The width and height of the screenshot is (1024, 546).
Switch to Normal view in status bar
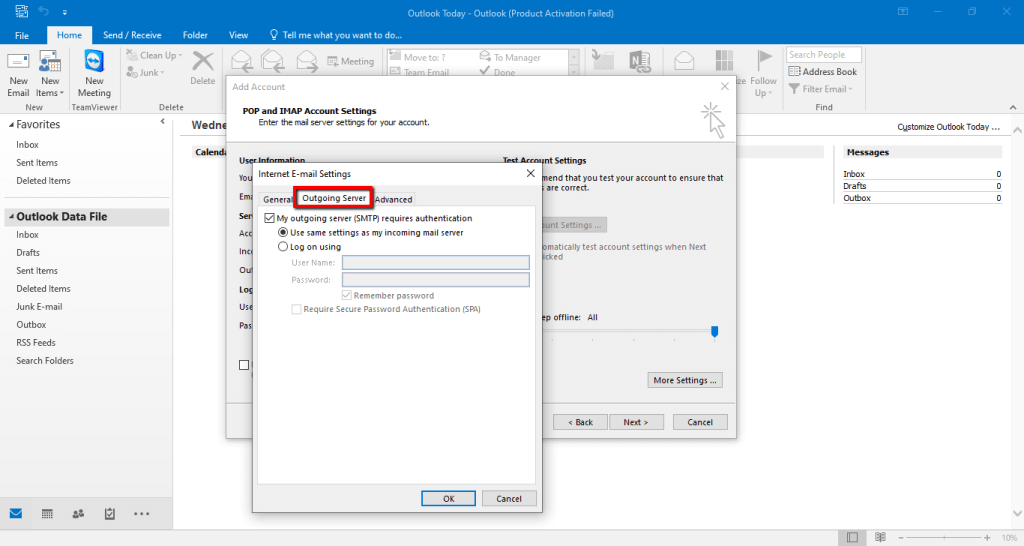[x=852, y=538]
